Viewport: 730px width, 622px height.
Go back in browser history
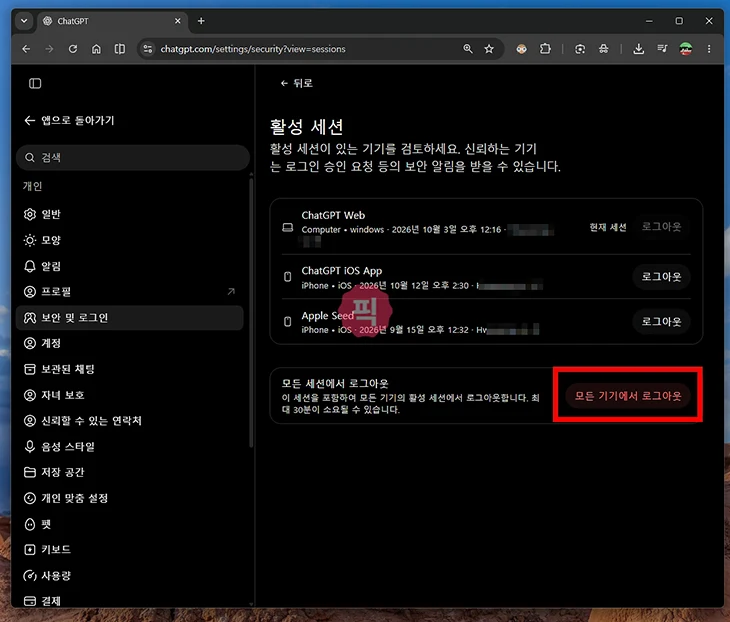pos(26,49)
